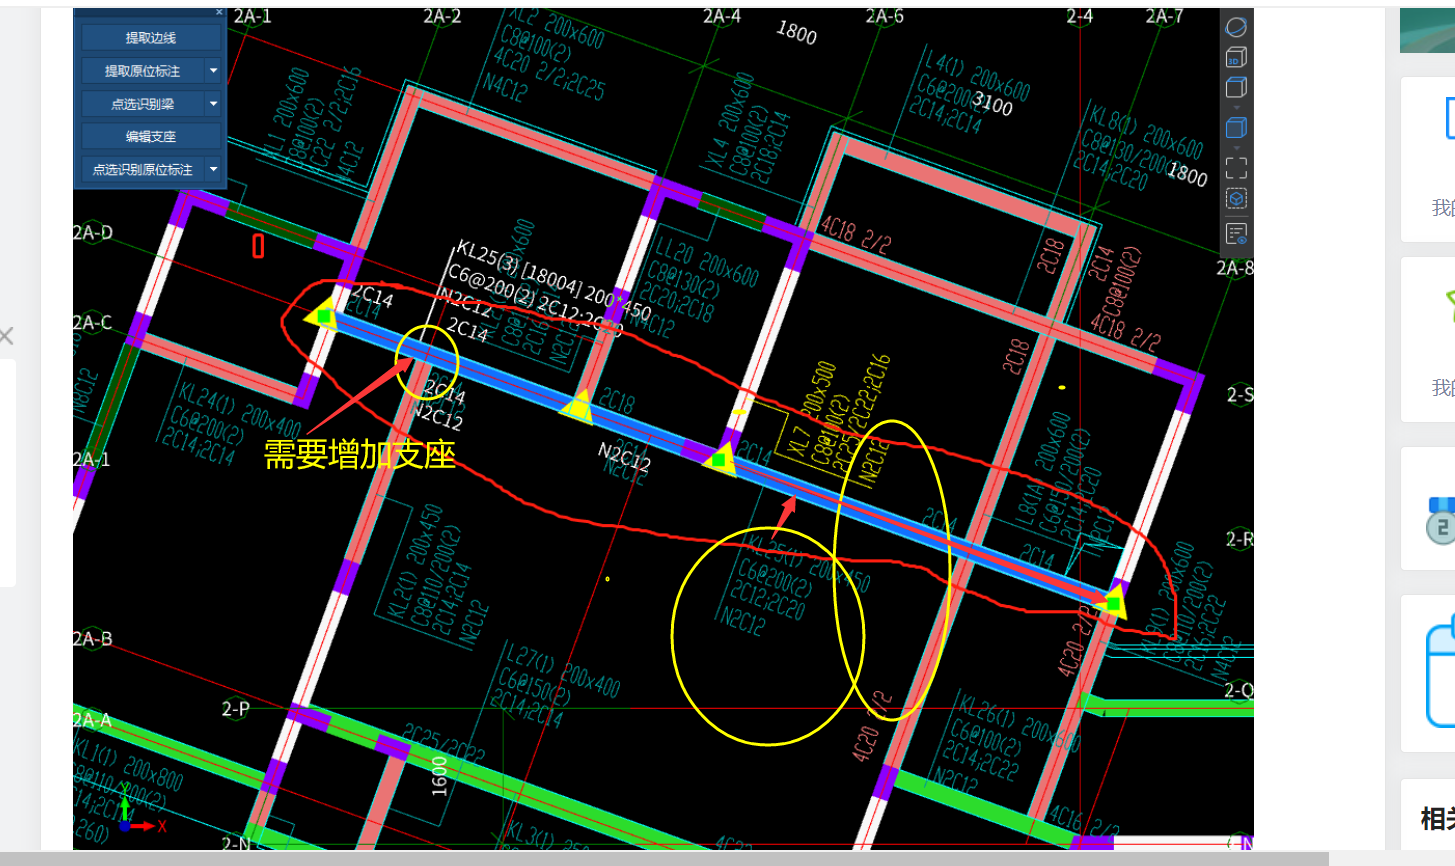Click the 提取边线 button
Screen dimensions: 1455x866
point(151,38)
